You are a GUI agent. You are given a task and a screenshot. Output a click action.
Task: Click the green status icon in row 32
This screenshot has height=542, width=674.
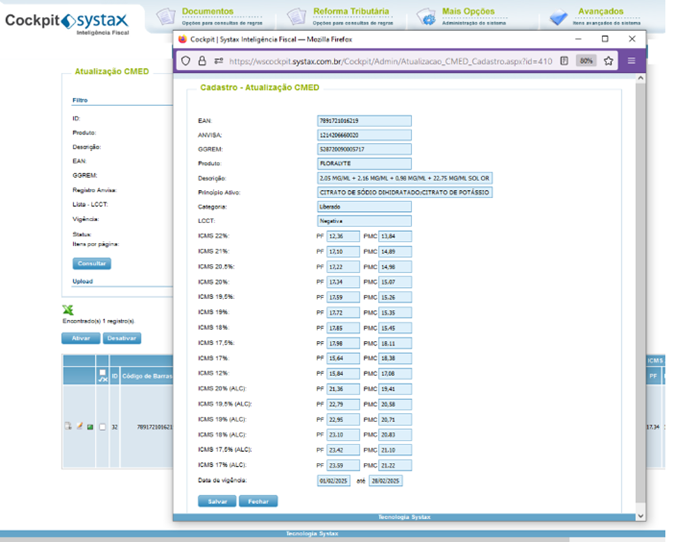click(90, 427)
